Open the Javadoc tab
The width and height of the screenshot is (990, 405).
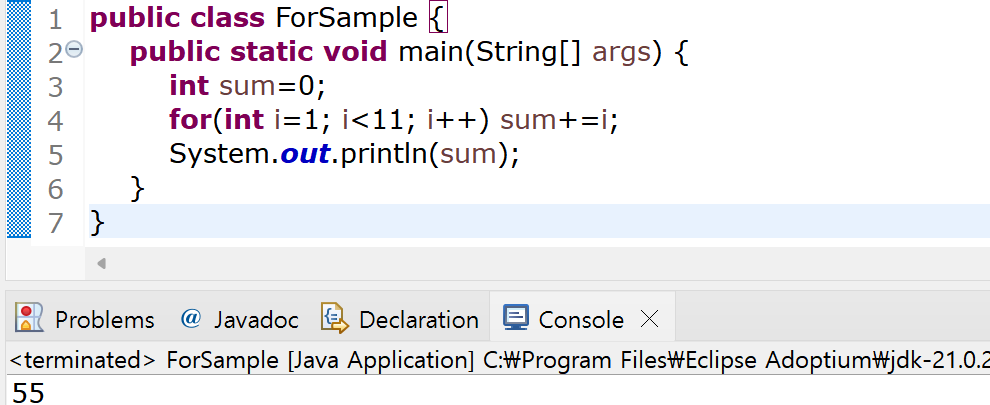click(x=240, y=320)
